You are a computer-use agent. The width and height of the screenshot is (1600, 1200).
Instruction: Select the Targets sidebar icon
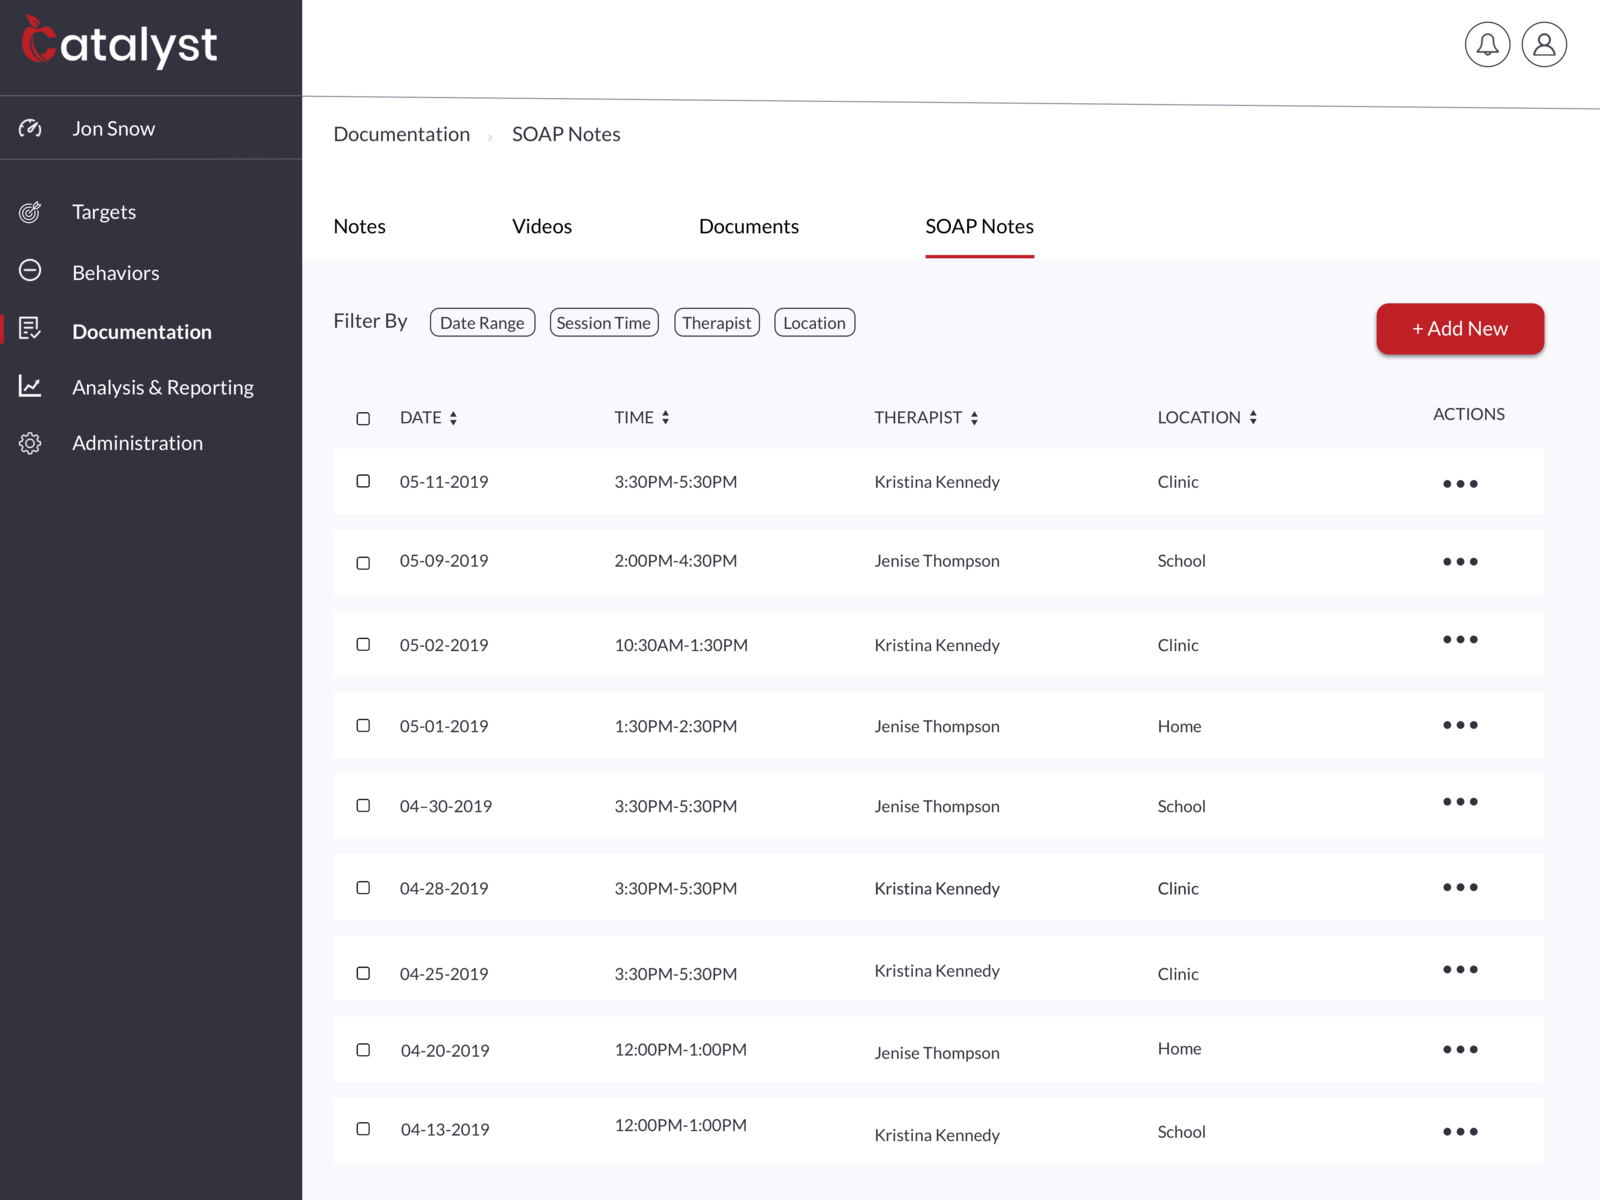click(30, 211)
